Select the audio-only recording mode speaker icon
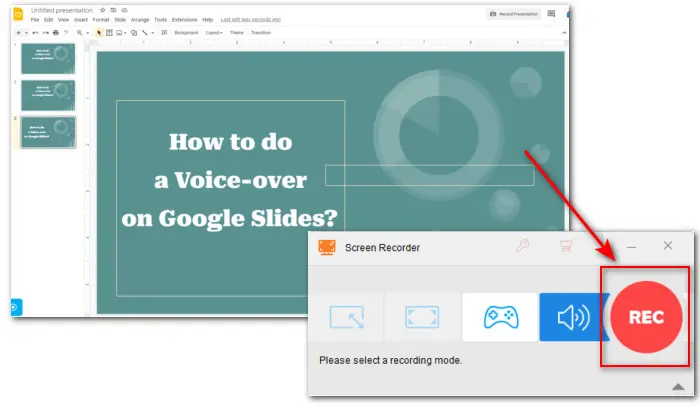This screenshot has height=407, width=700. tap(573, 317)
